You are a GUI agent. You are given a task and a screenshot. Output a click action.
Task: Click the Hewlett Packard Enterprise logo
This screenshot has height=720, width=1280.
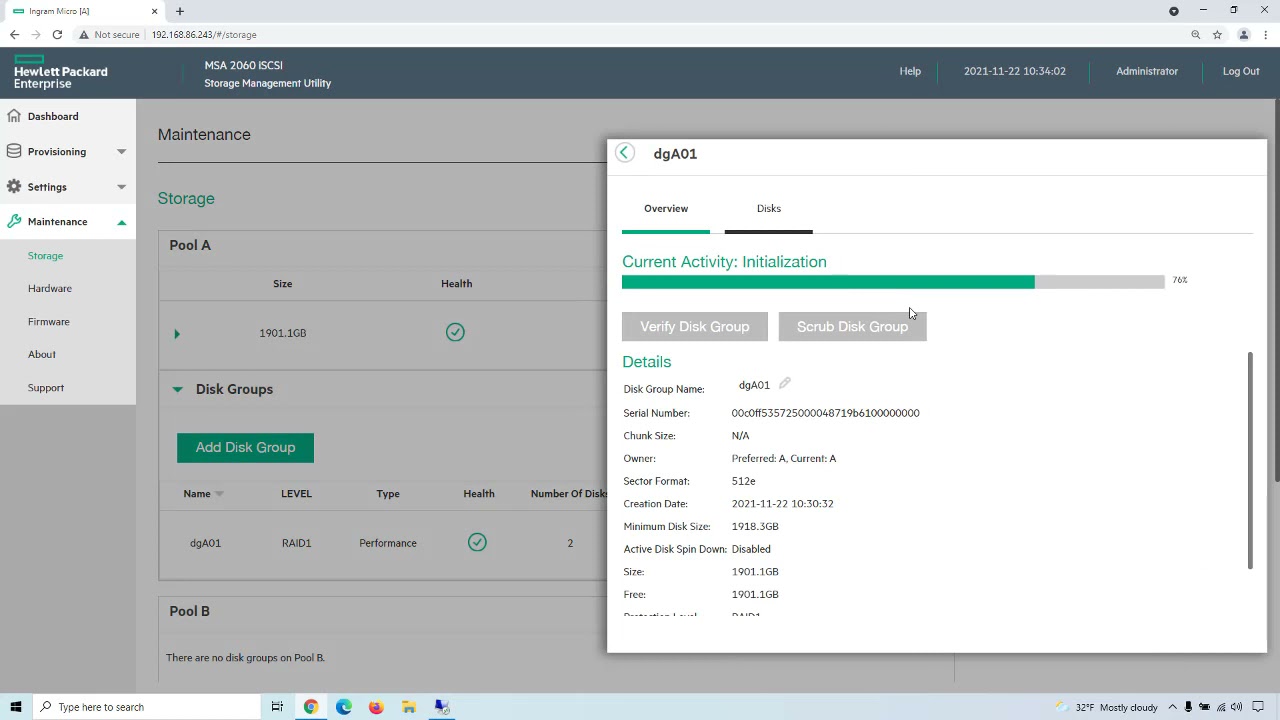60,73
